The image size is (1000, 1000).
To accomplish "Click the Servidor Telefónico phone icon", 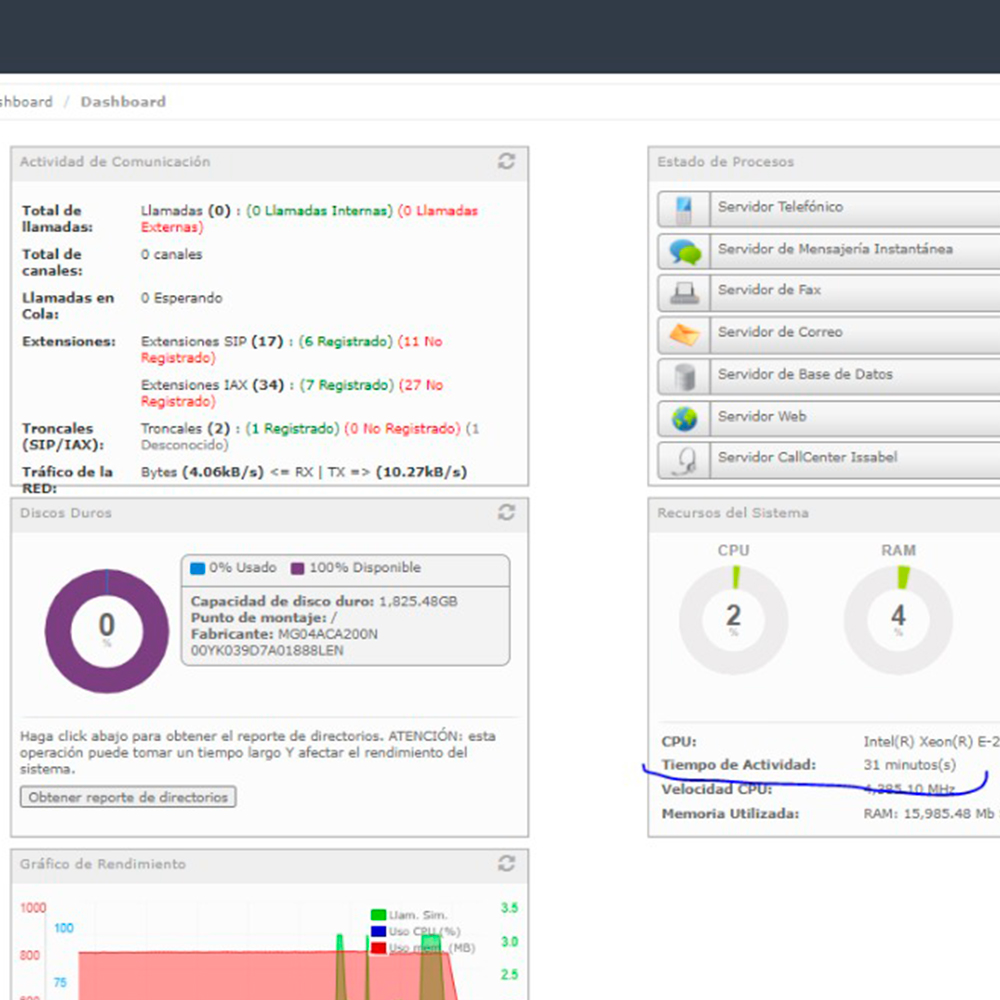I will (685, 209).
